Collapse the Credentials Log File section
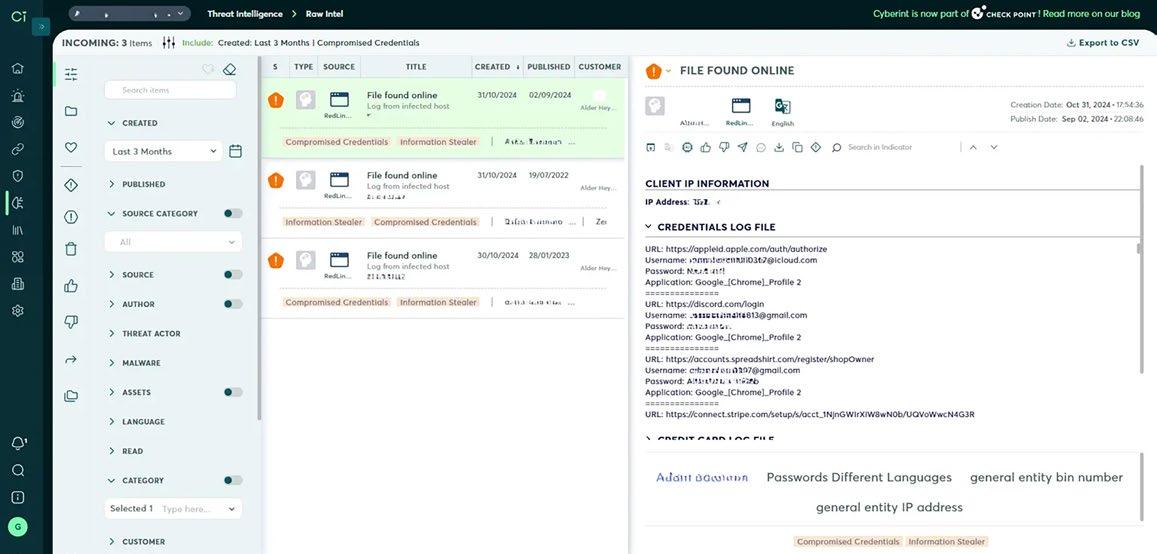The height and width of the screenshot is (554, 1157). click(649, 227)
